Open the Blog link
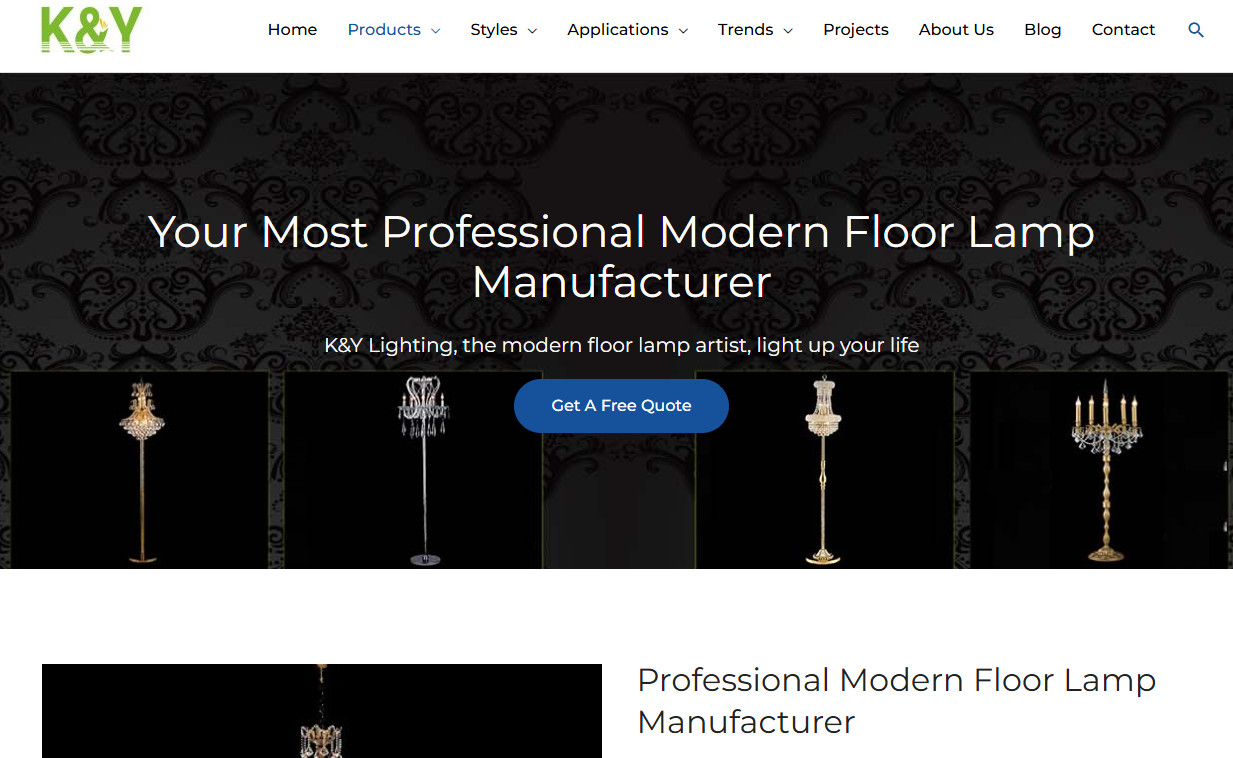This screenshot has height=758, width=1233. (1042, 30)
